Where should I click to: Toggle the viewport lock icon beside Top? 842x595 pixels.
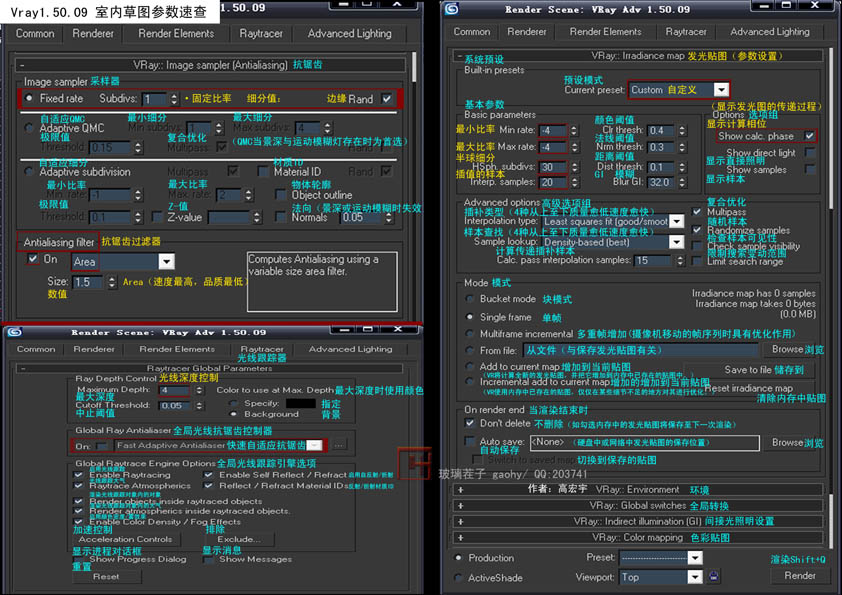(714, 577)
